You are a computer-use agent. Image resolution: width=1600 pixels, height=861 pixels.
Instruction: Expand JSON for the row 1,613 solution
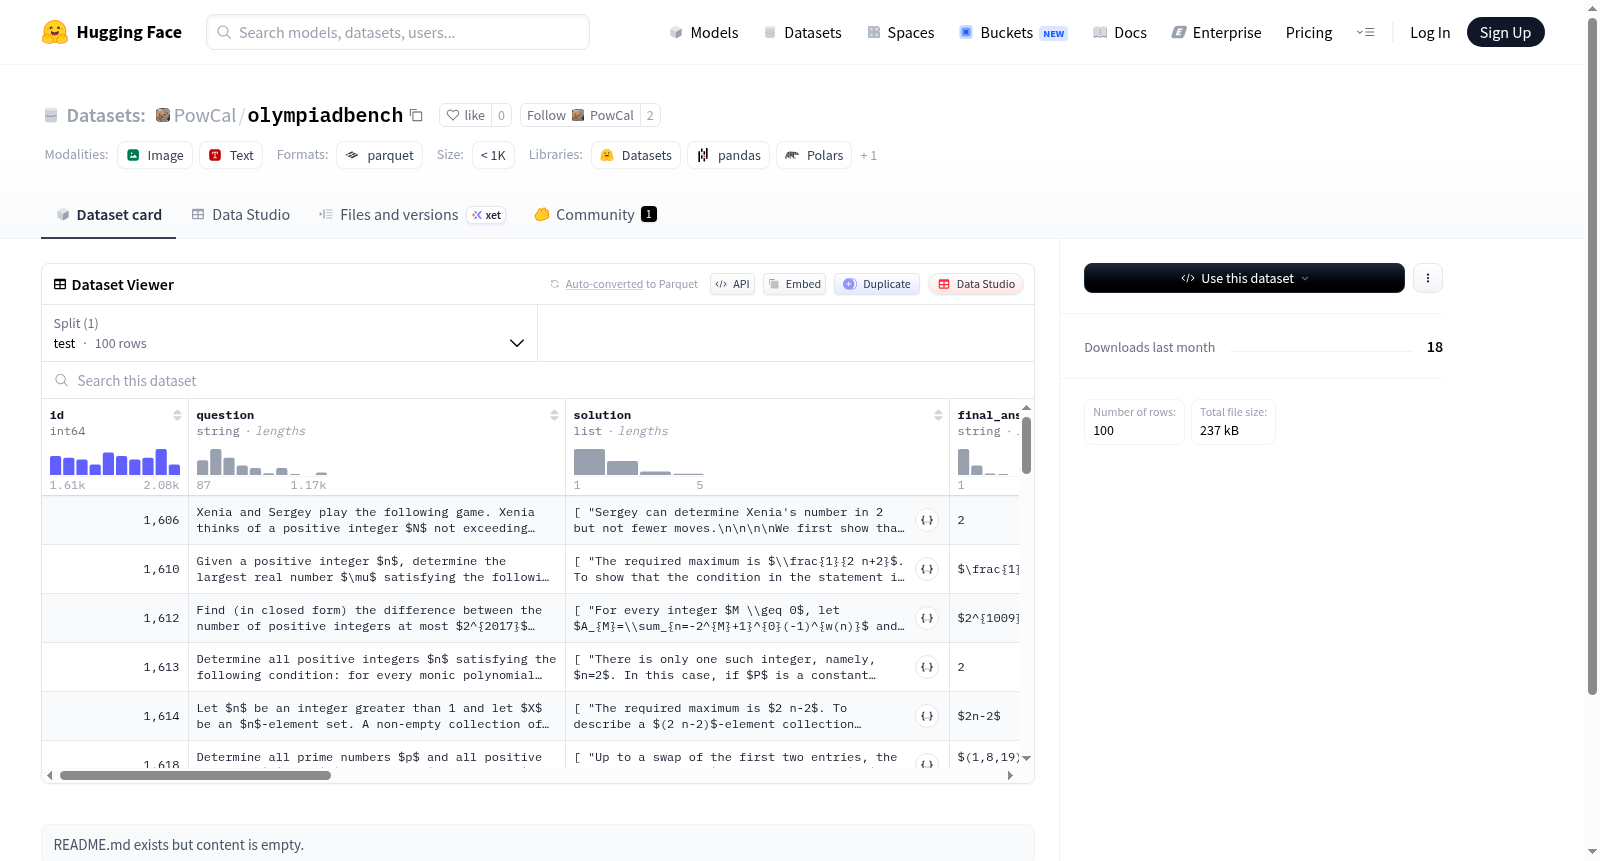tap(927, 667)
